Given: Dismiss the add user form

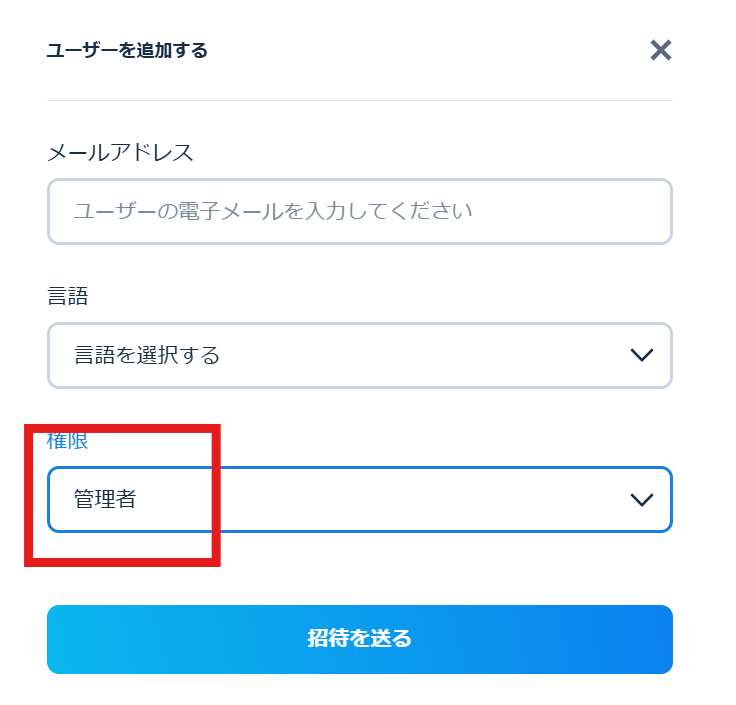Looking at the screenshot, I should click(x=660, y=50).
